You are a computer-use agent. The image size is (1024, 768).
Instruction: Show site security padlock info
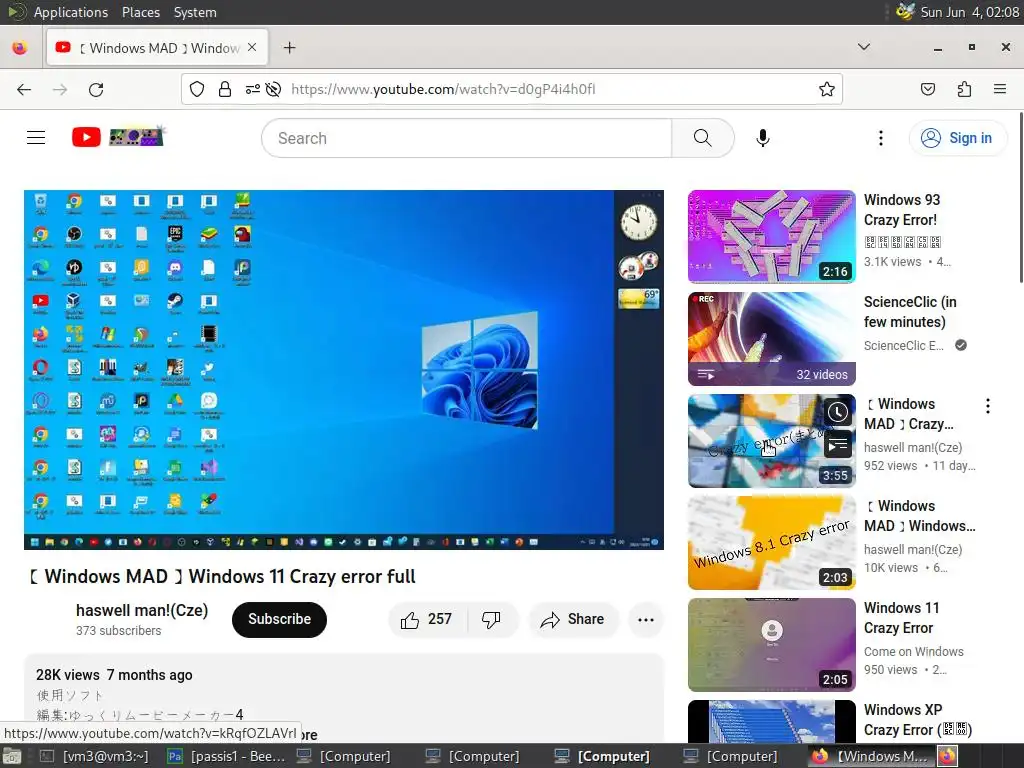(x=225, y=89)
